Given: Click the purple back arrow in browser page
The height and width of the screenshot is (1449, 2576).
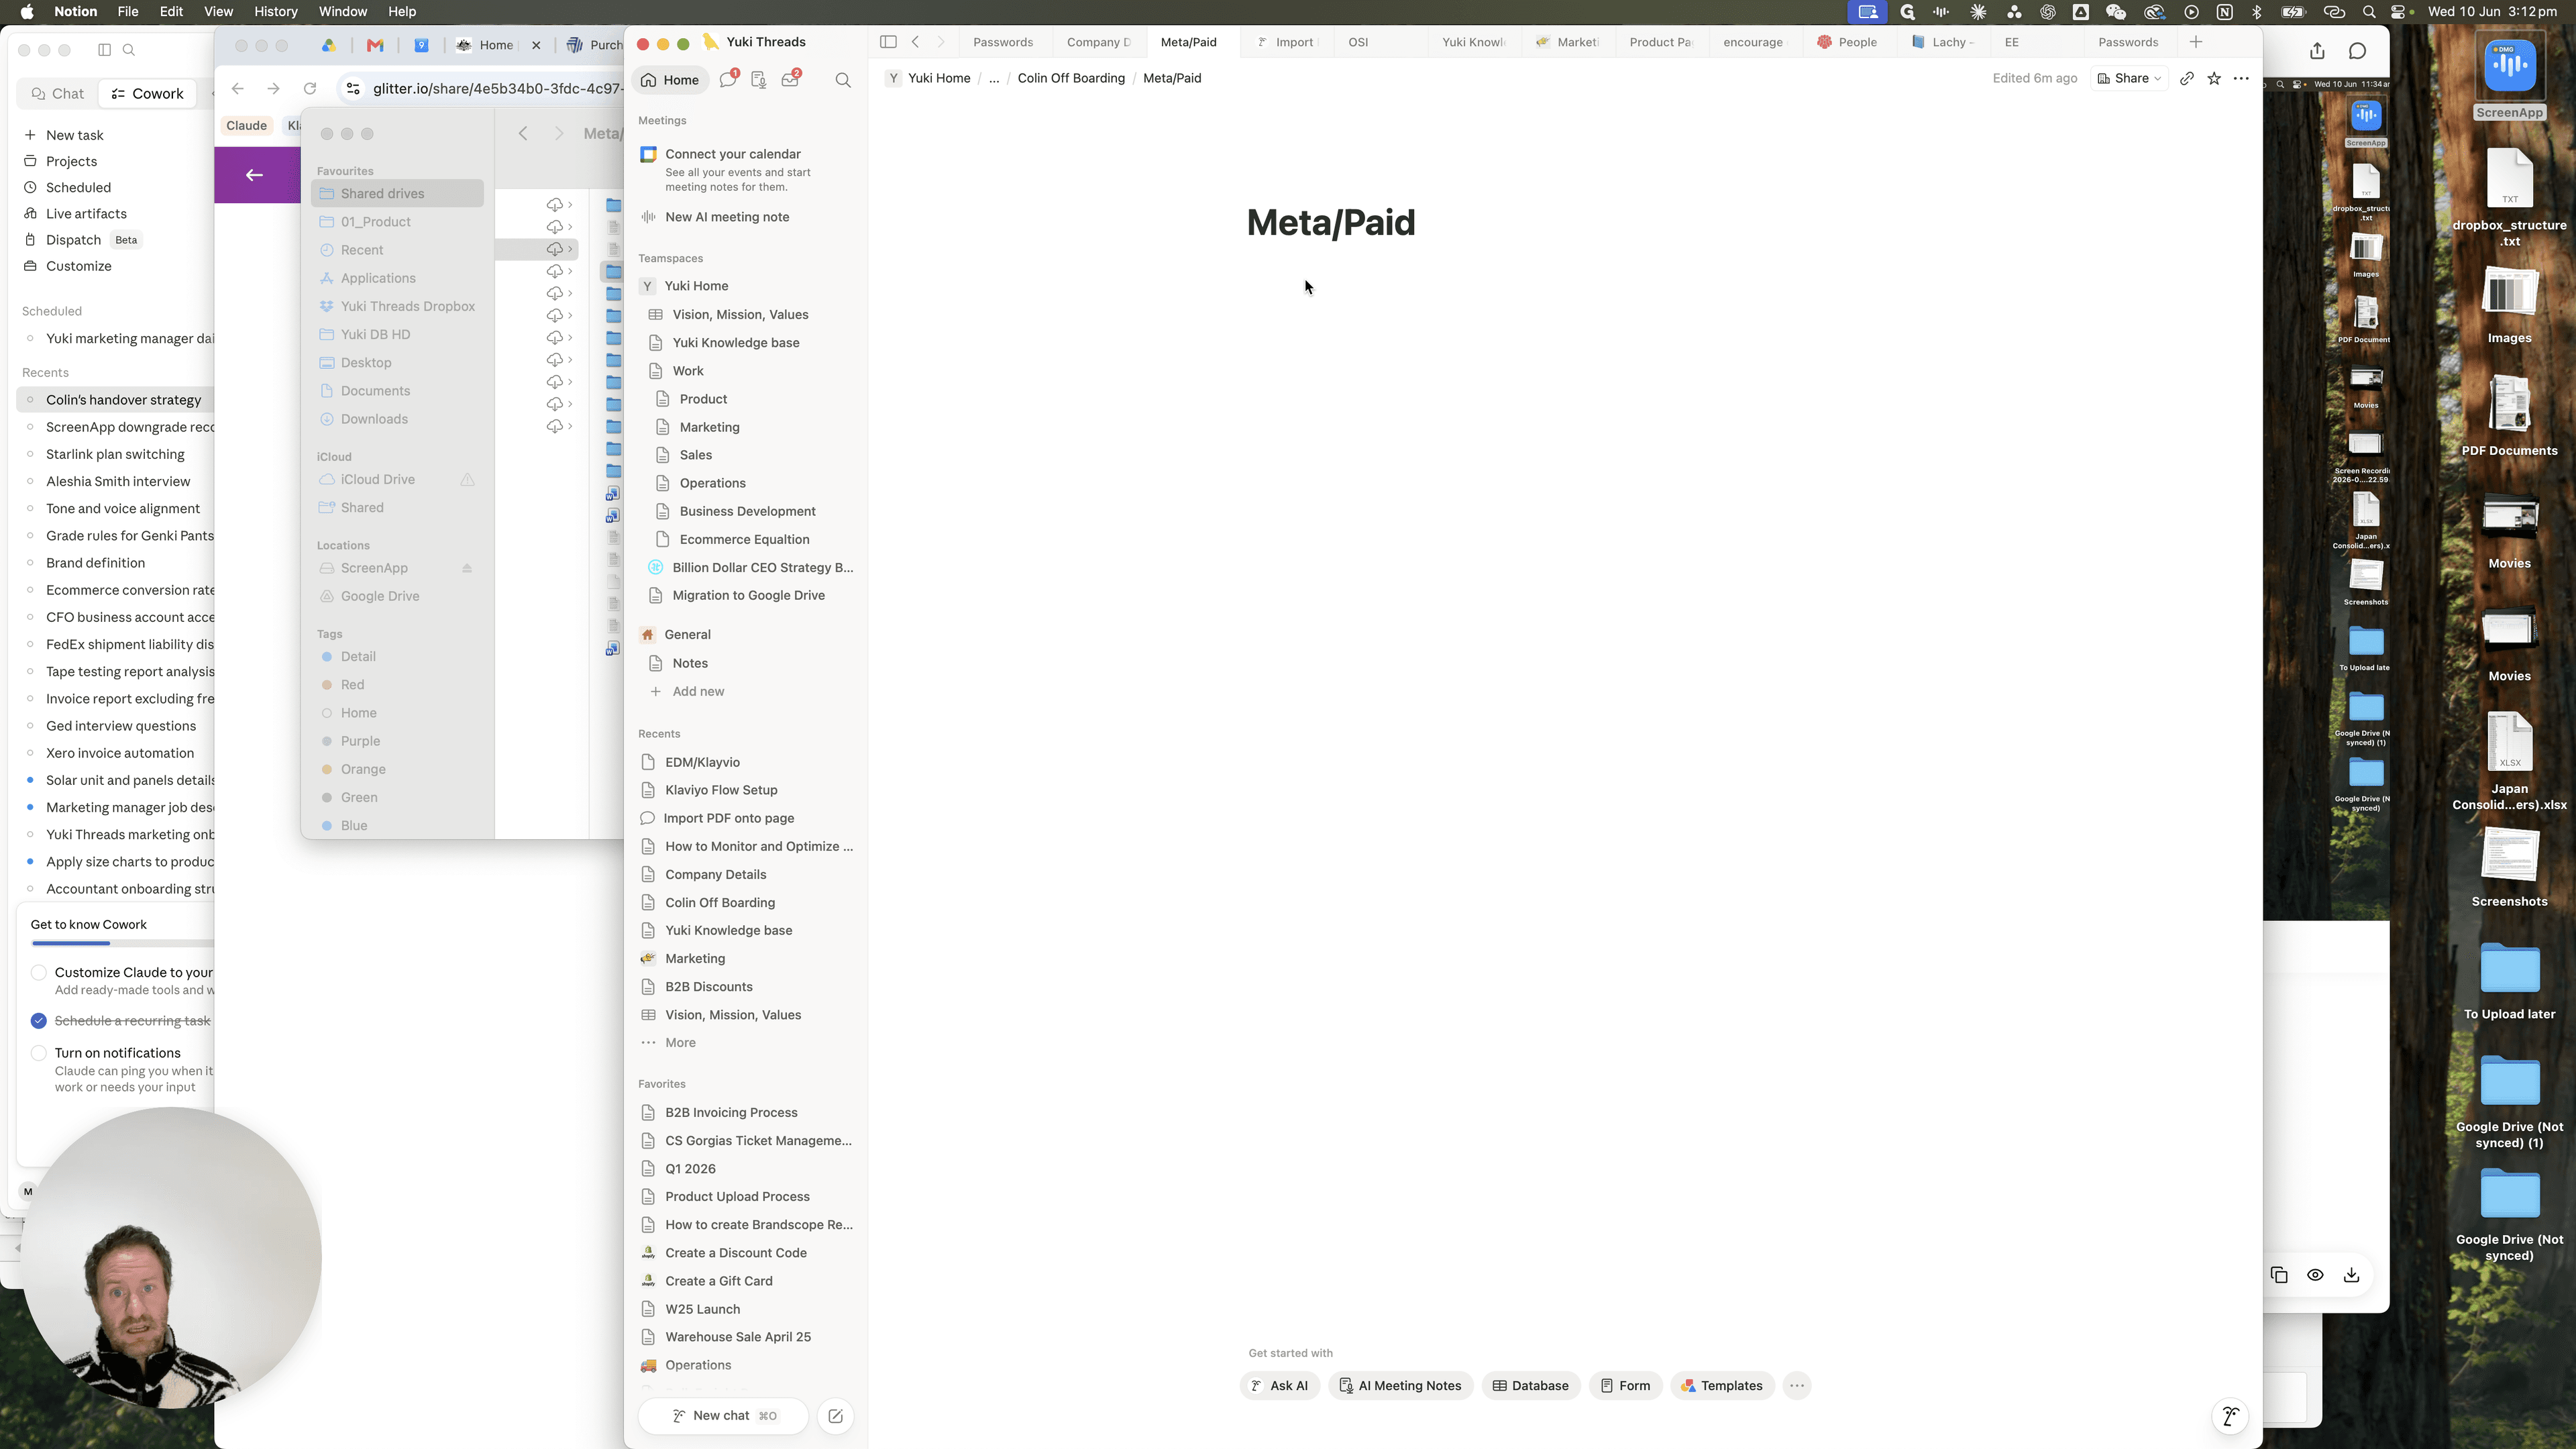Looking at the screenshot, I should click(x=254, y=175).
